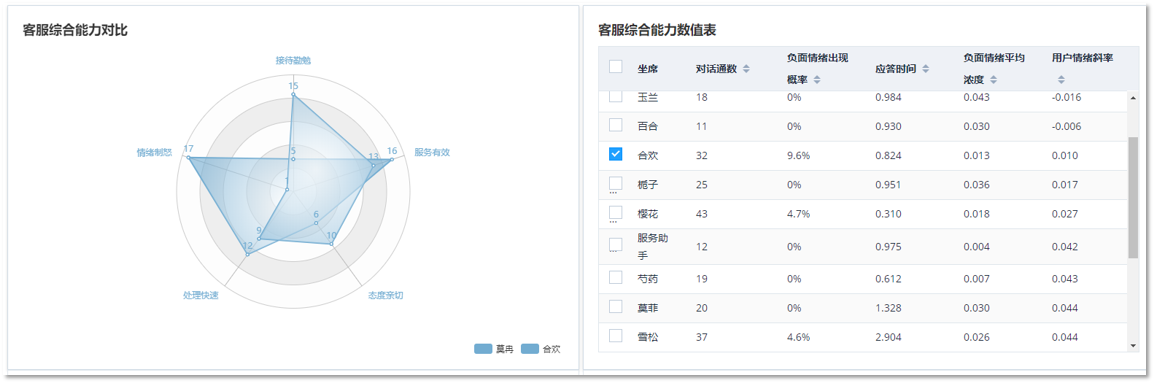Screen dimensions: 1155x384
Task: Sort by 用户情绪斜率 column arrows
Action: (x=1061, y=80)
